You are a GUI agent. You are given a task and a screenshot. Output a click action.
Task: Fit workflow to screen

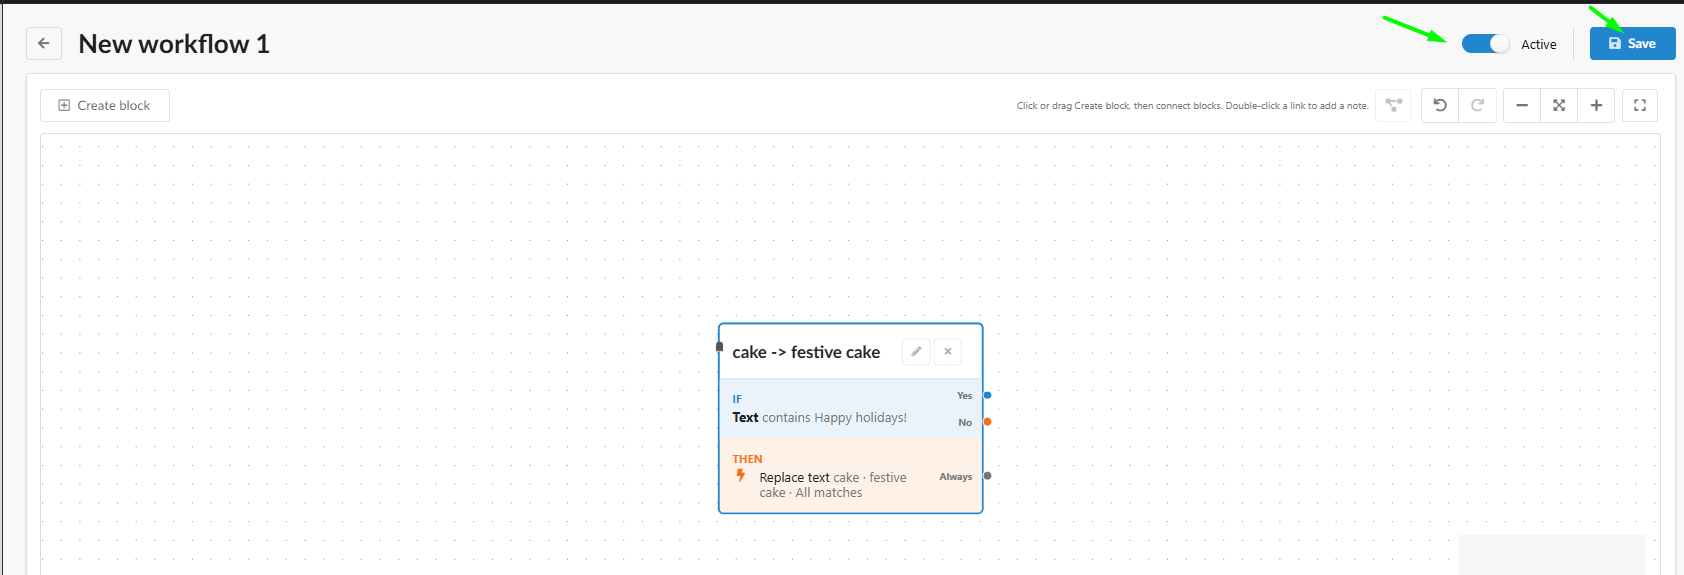[1559, 105]
